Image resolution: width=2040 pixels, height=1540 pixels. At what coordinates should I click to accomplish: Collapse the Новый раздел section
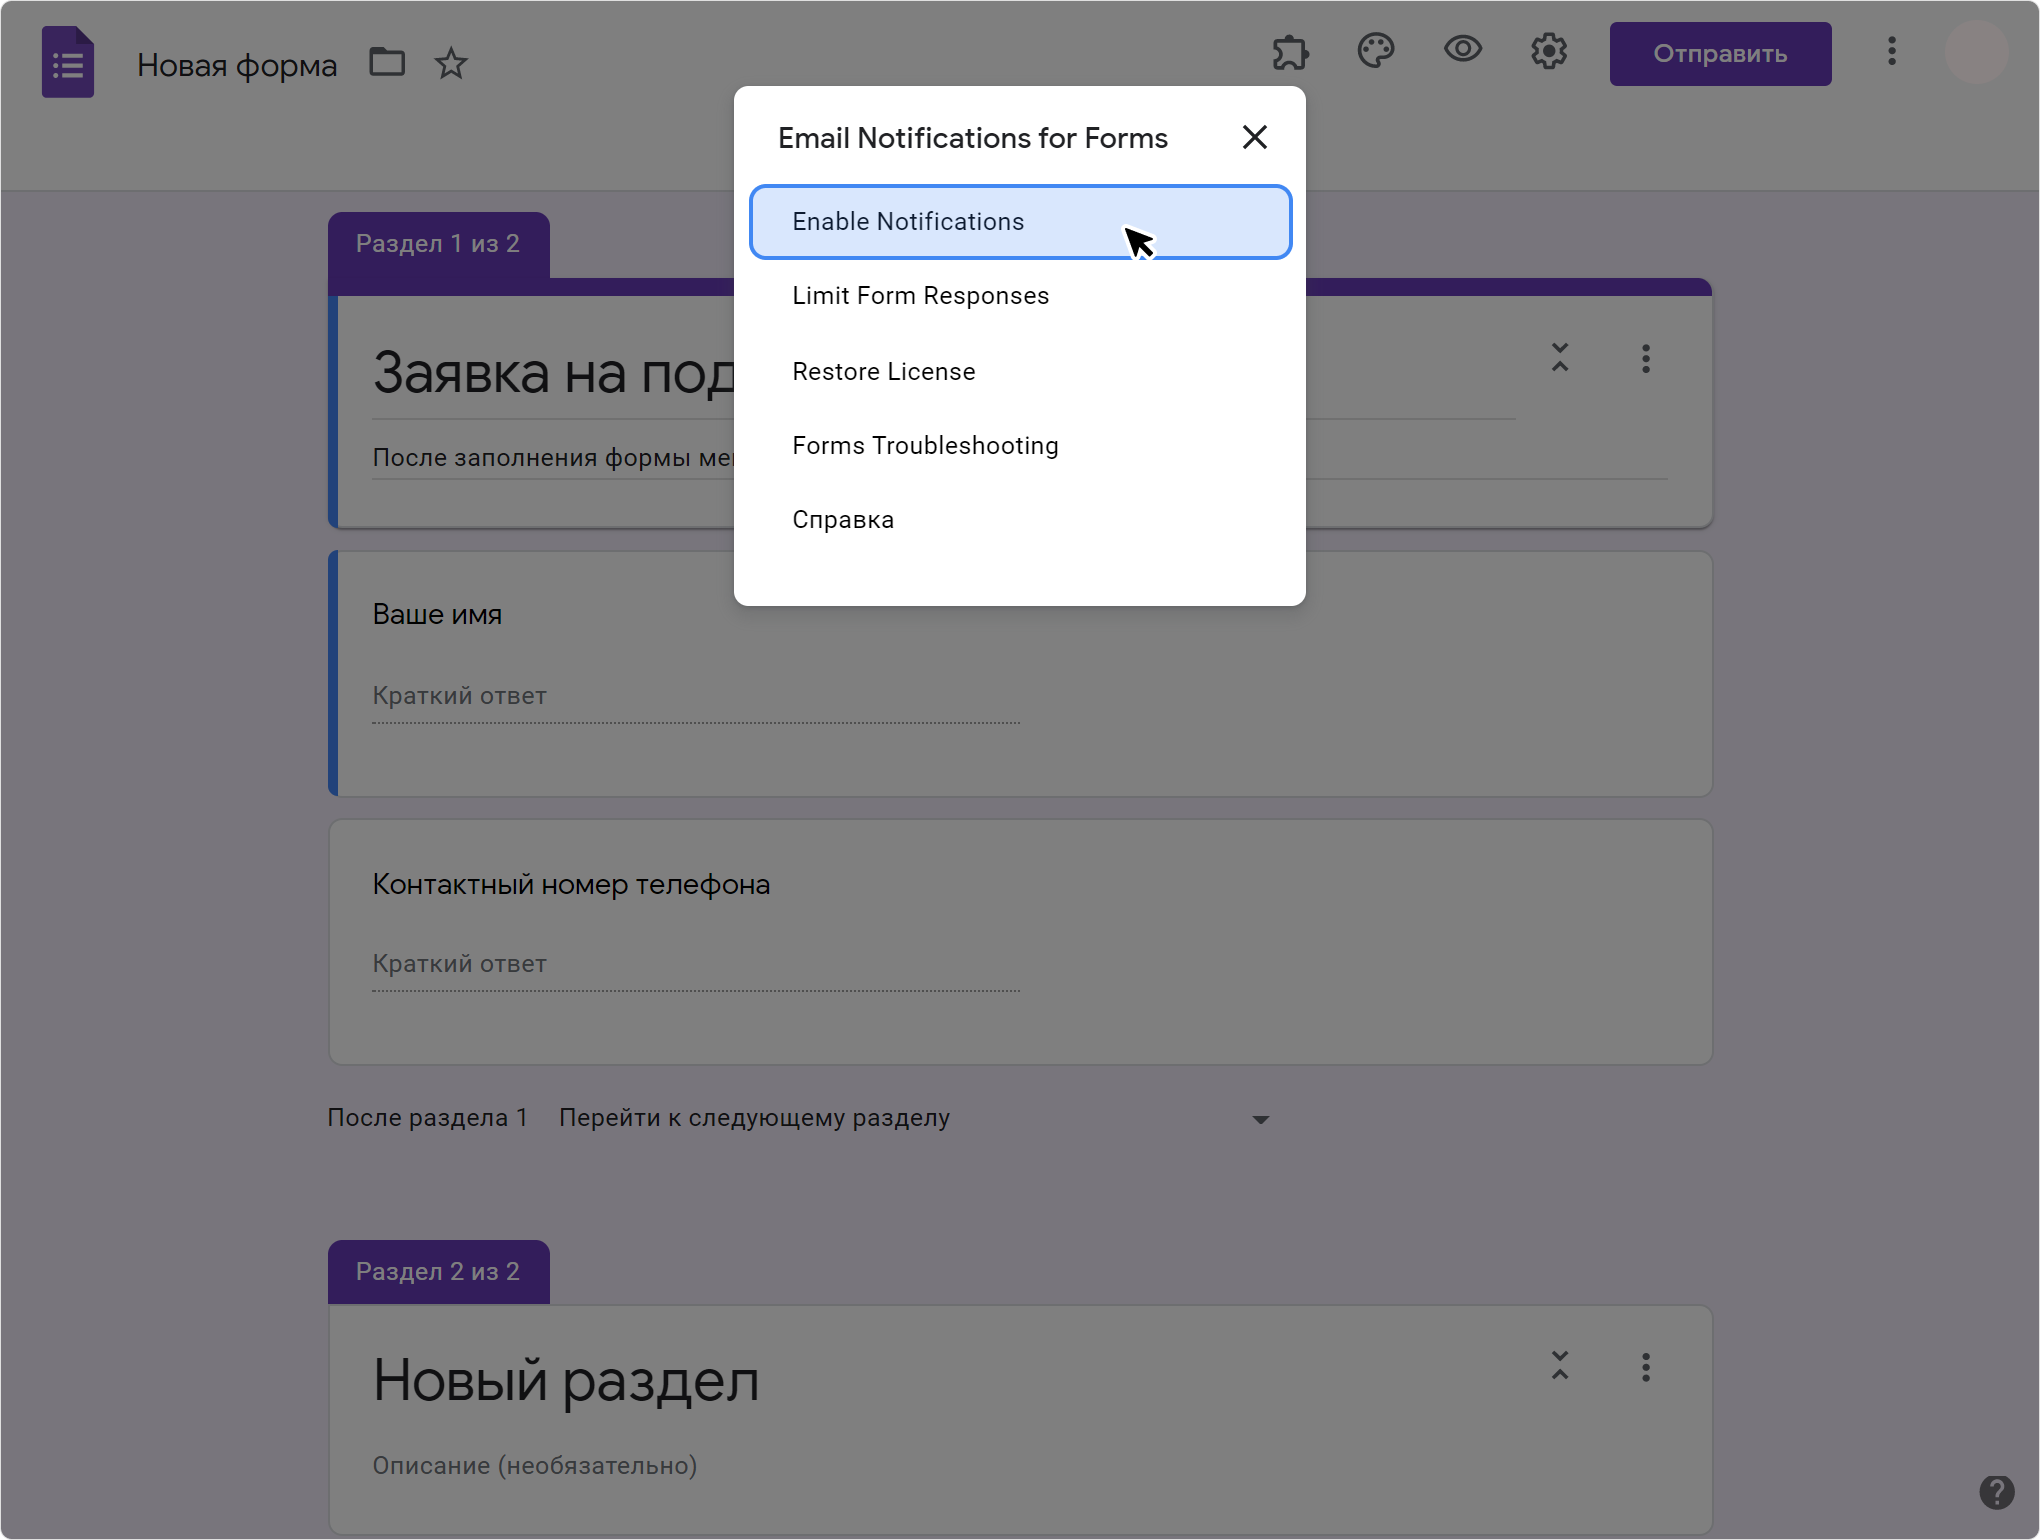(1560, 1365)
